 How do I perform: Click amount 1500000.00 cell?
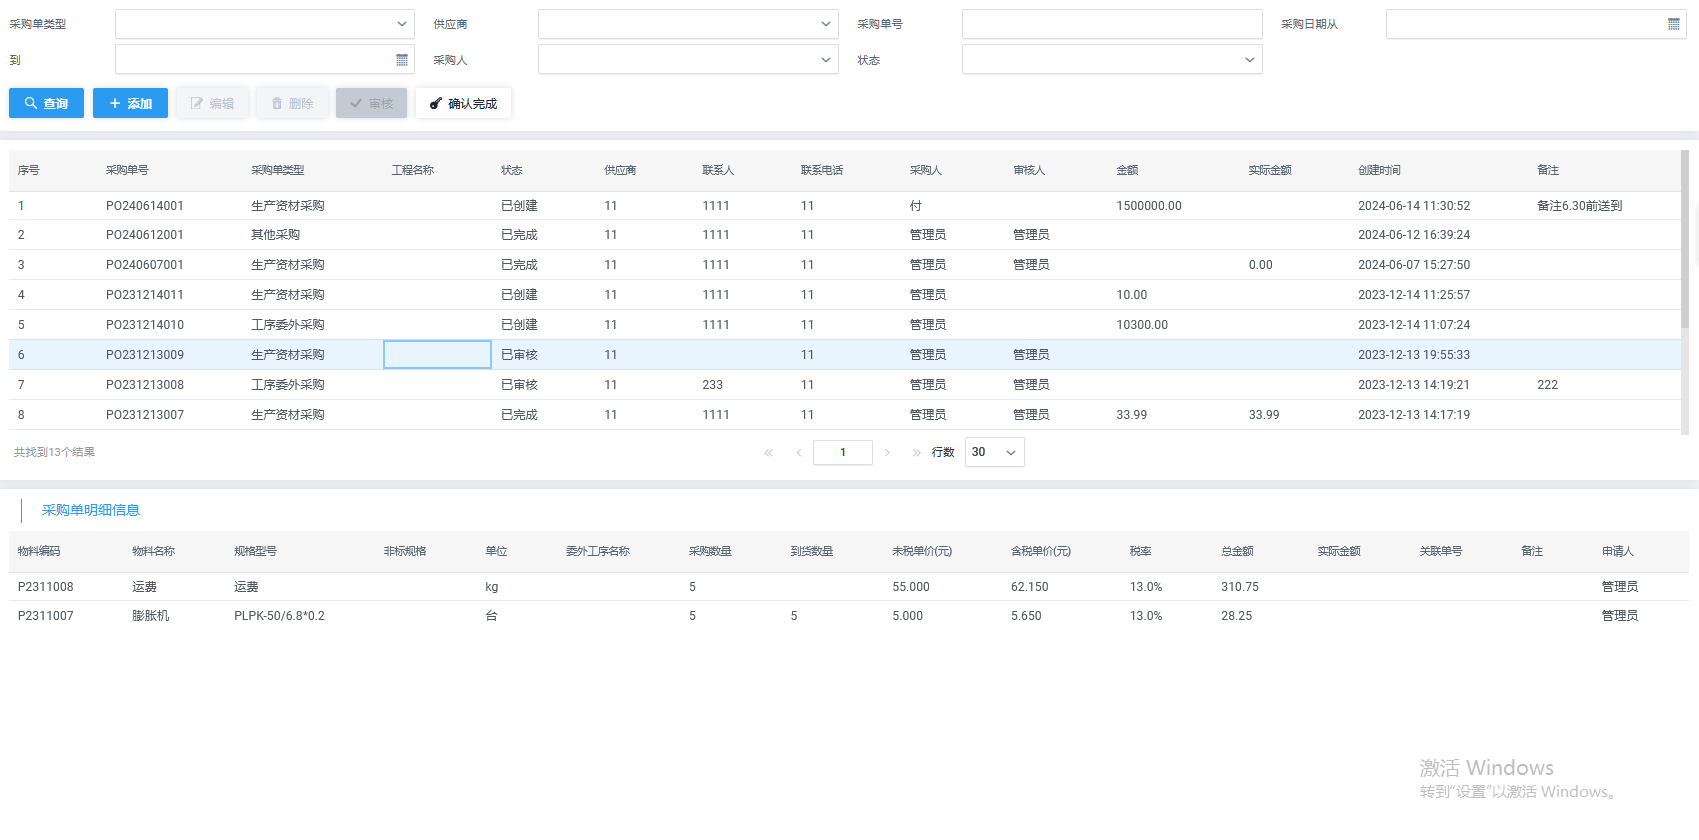1149,206
